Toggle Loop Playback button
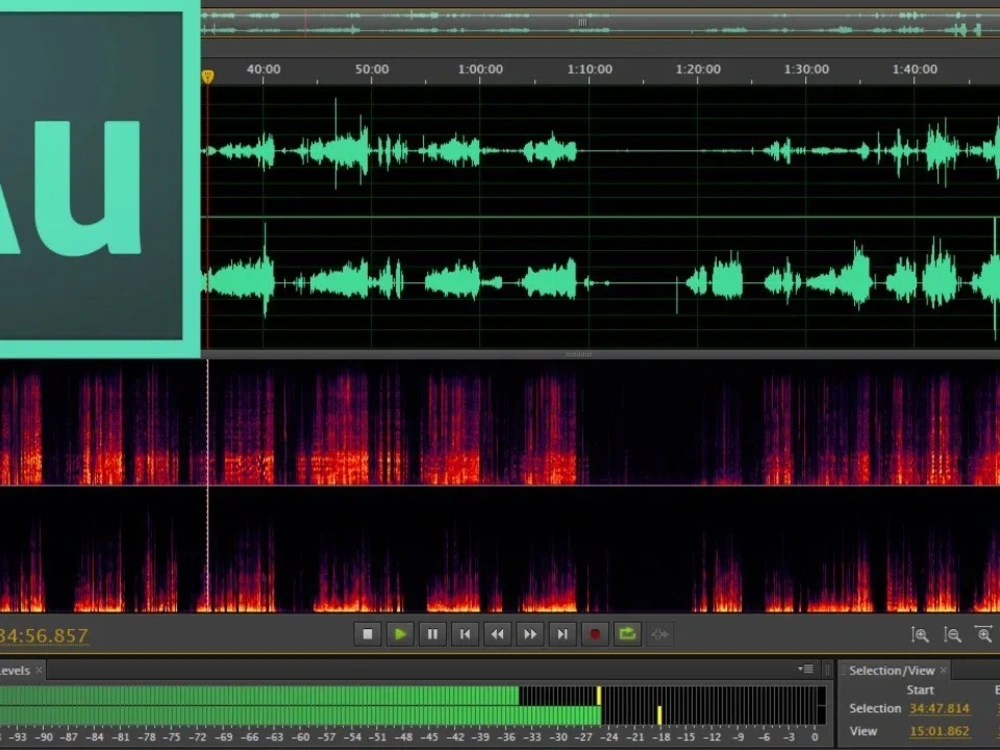Screen dimensions: 1000x750 coord(628,634)
